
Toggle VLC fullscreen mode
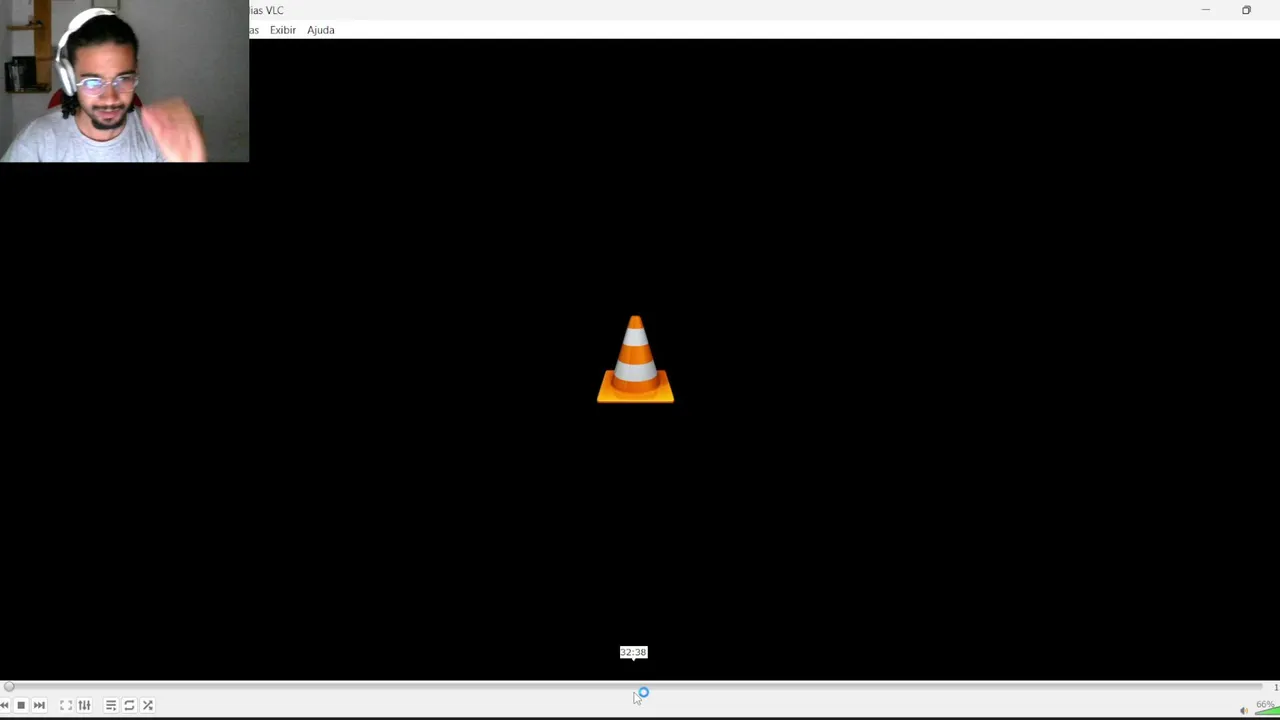click(x=66, y=705)
